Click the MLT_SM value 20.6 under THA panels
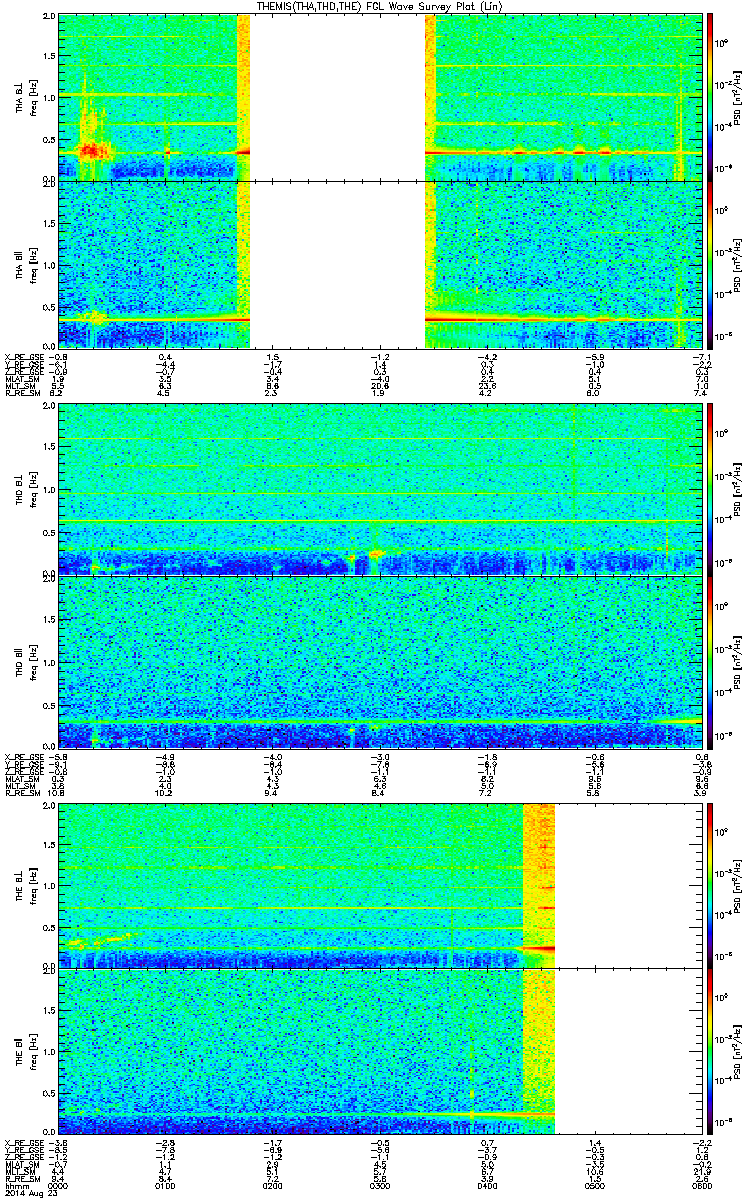 (381, 386)
